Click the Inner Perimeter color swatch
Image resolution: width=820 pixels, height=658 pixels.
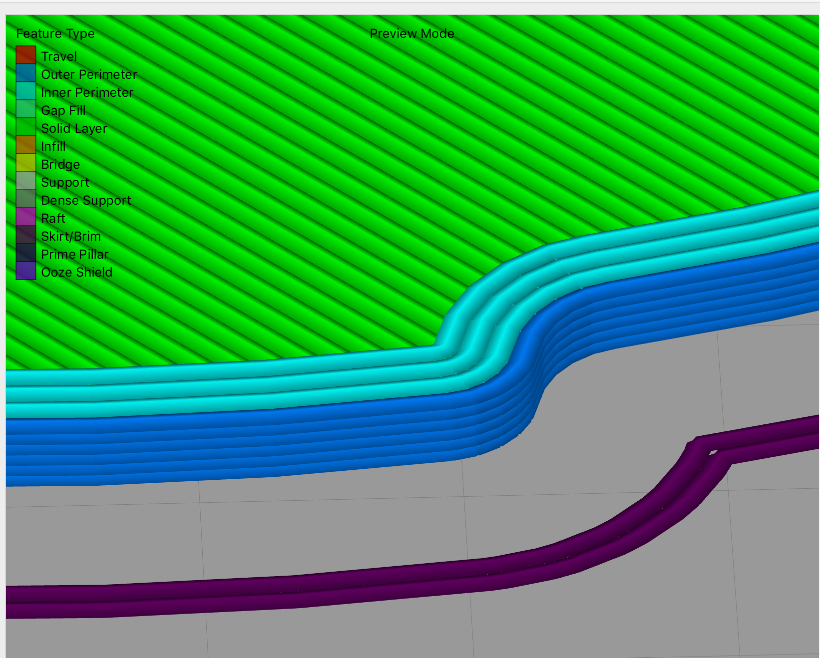click(x=26, y=91)
